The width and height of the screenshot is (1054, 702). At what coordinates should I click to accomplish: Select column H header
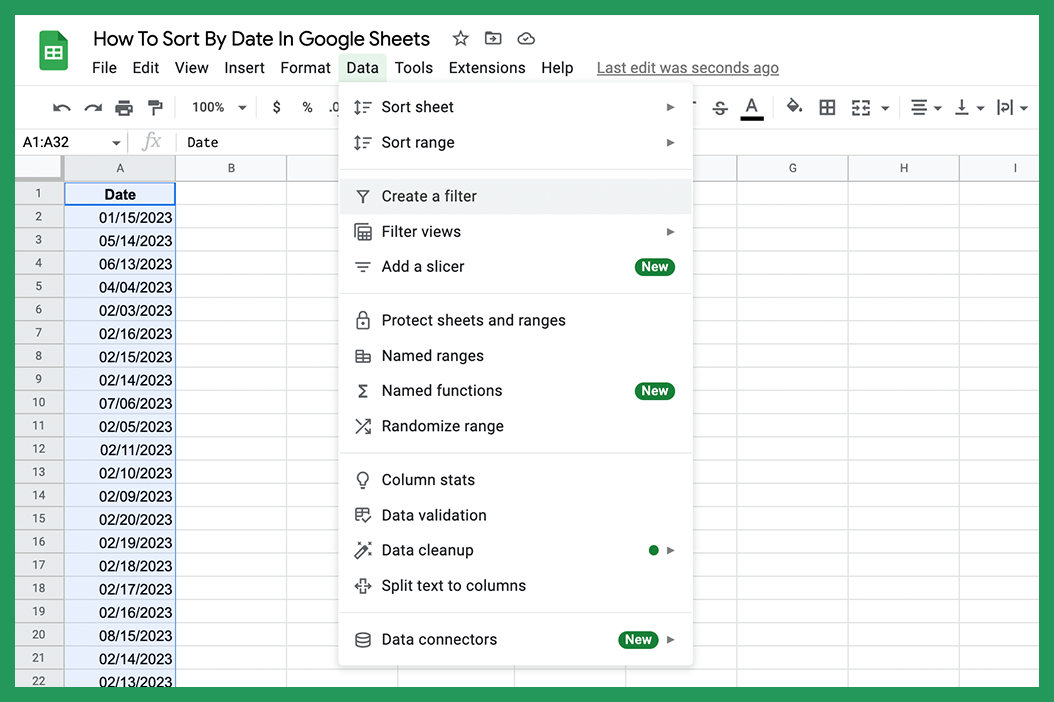point(904,168)
